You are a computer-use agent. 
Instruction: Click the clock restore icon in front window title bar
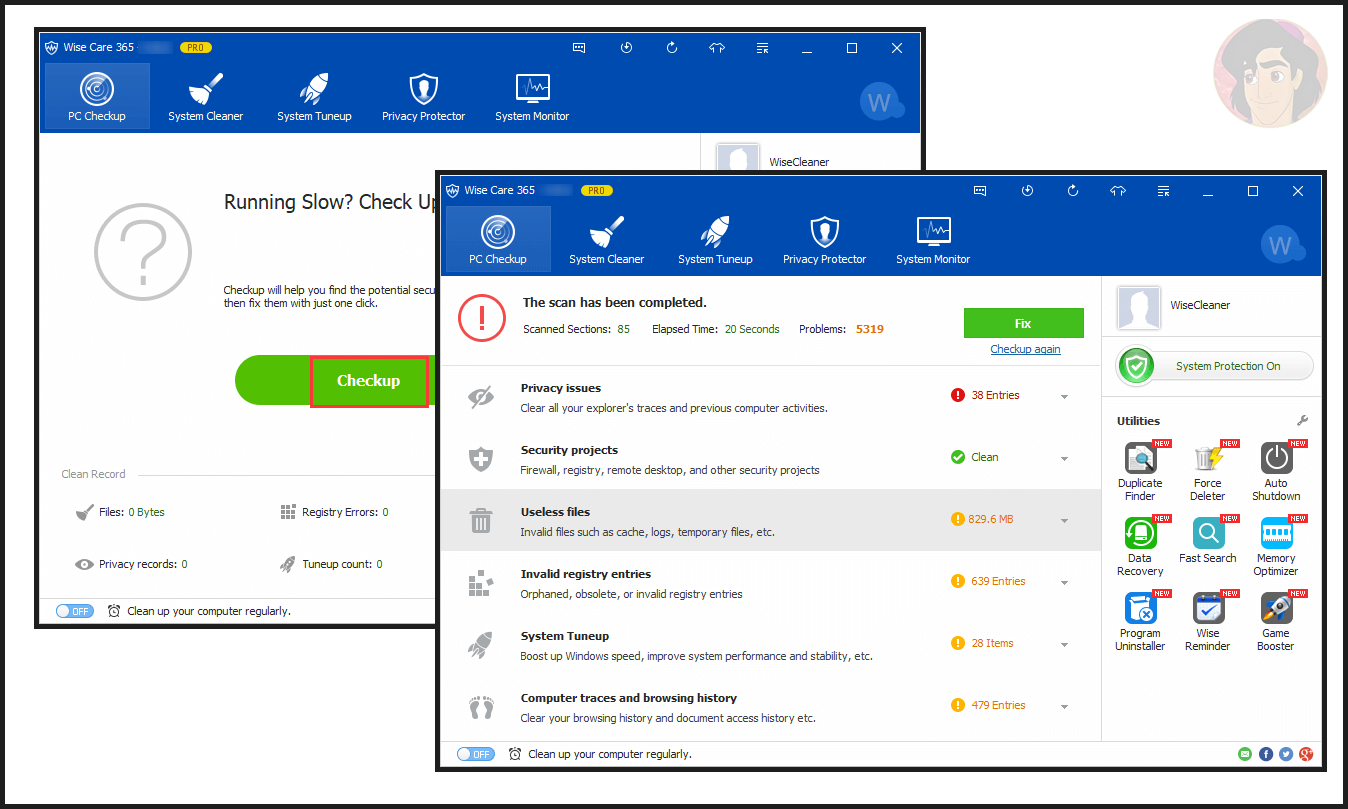[x=1027, y=190]
